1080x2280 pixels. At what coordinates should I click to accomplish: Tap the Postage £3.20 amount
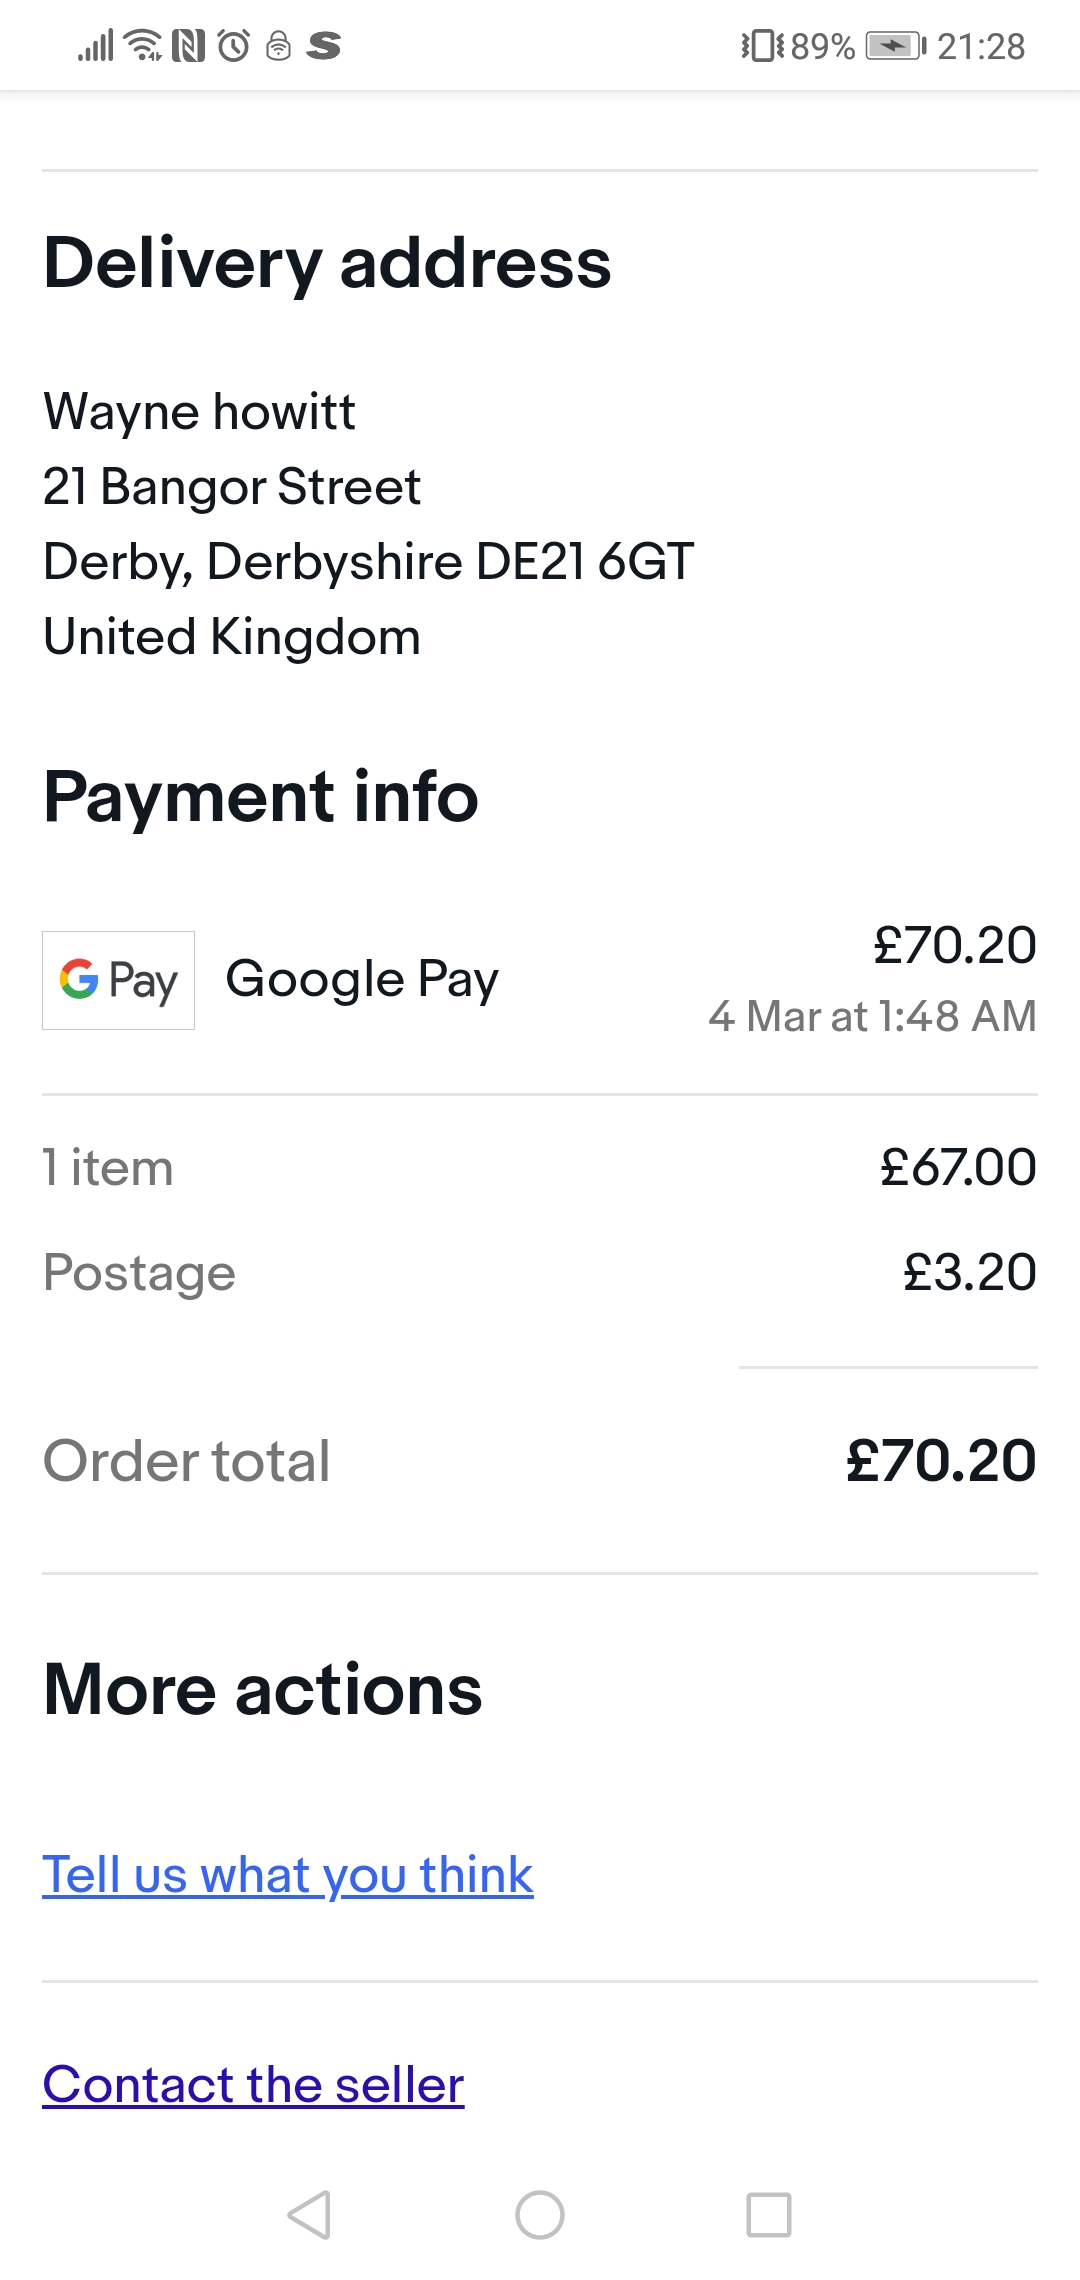[969, 1273]
